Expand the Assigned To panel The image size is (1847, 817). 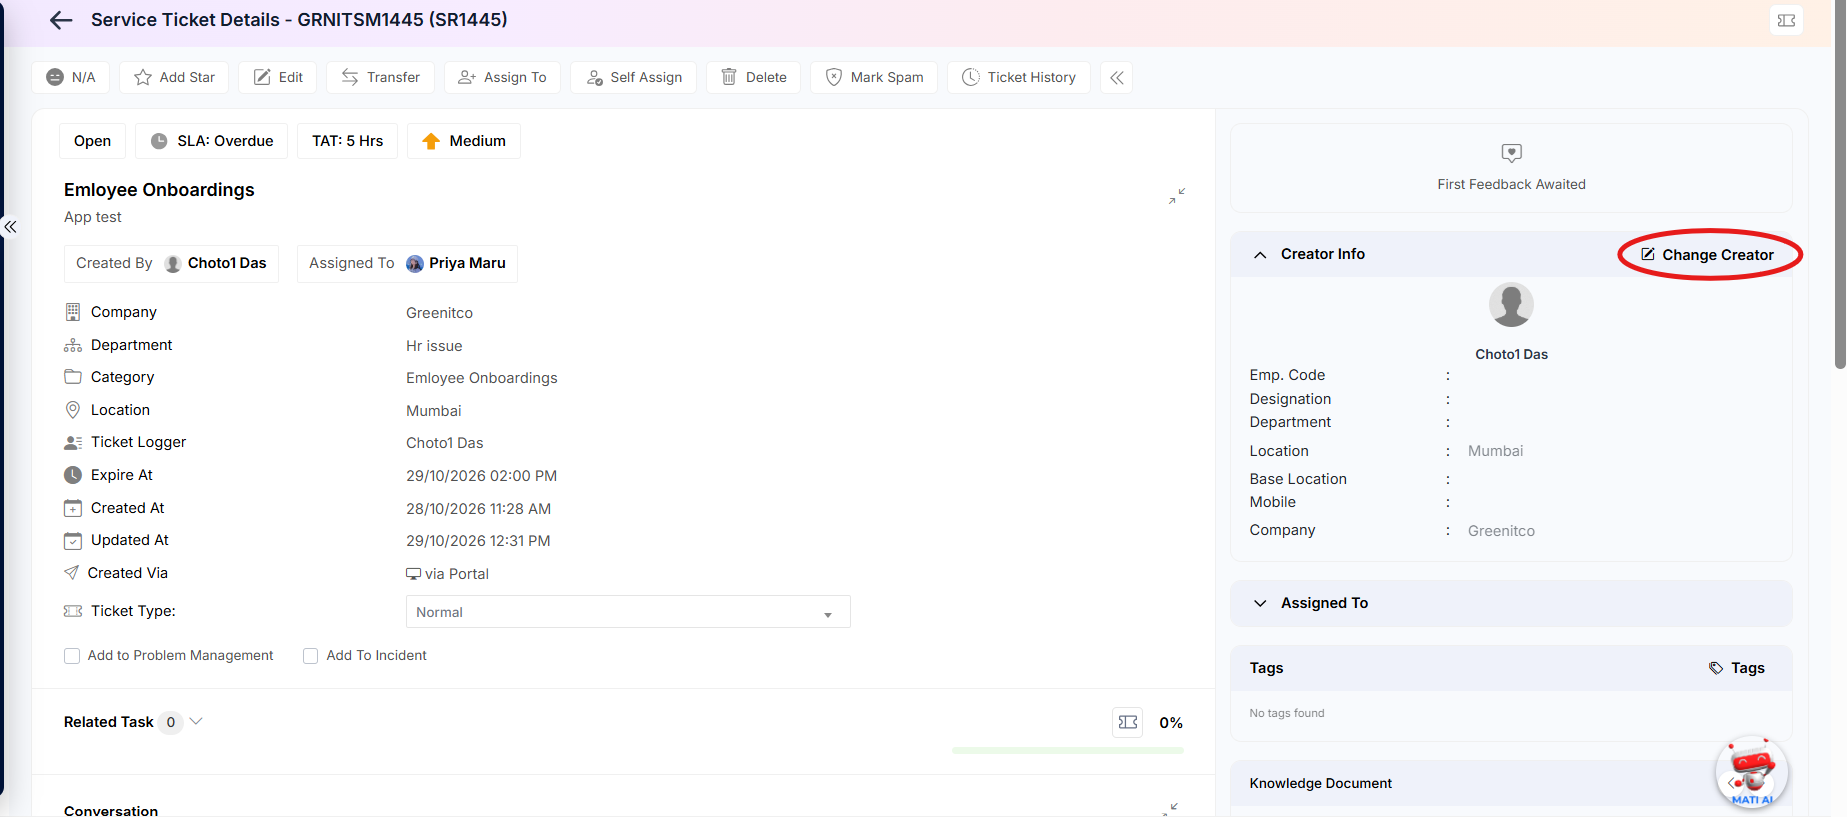point(1260,603)
